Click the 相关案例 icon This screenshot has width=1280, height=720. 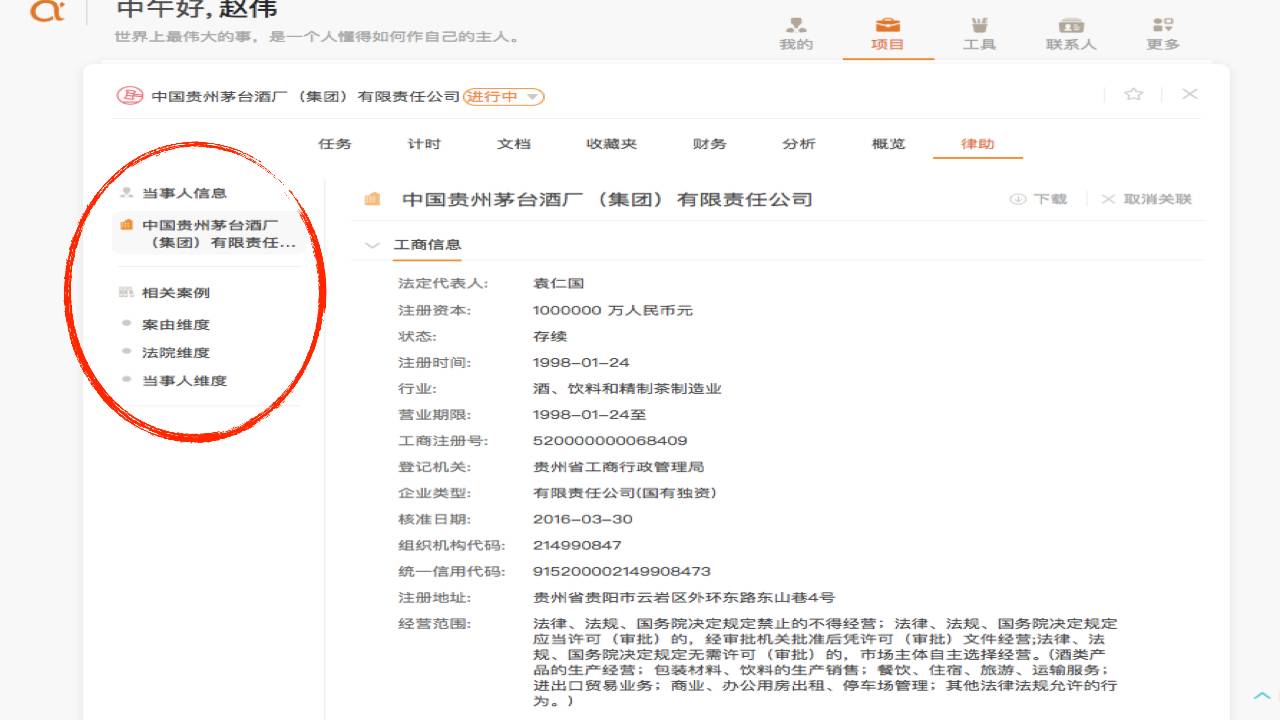click(x=126, y=293)
